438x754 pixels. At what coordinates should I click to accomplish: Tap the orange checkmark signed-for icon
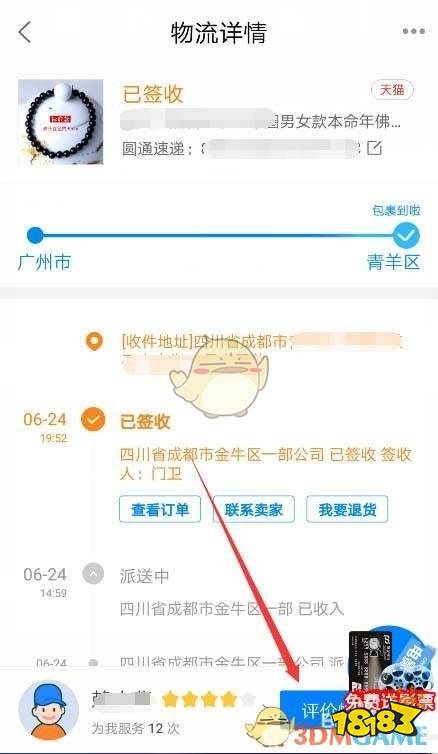(x=93, y=419)
